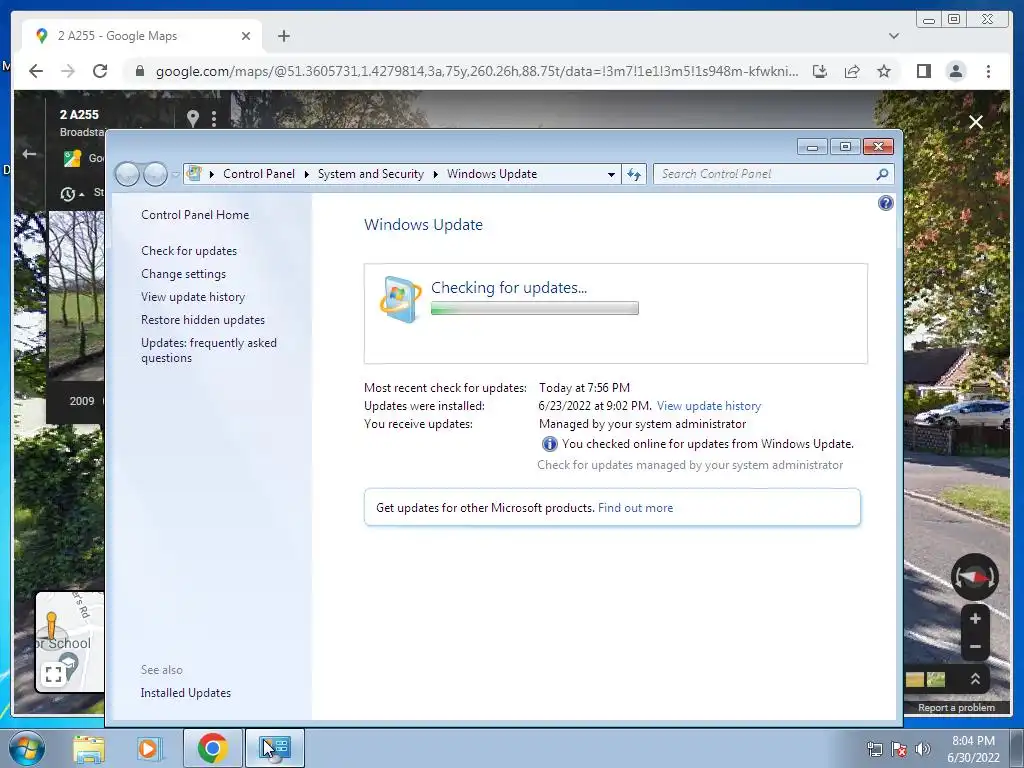Click the Windows Update help question mark icon
Screen dimensions: 1024x768
pyautogui.click(x=886, y=203)
